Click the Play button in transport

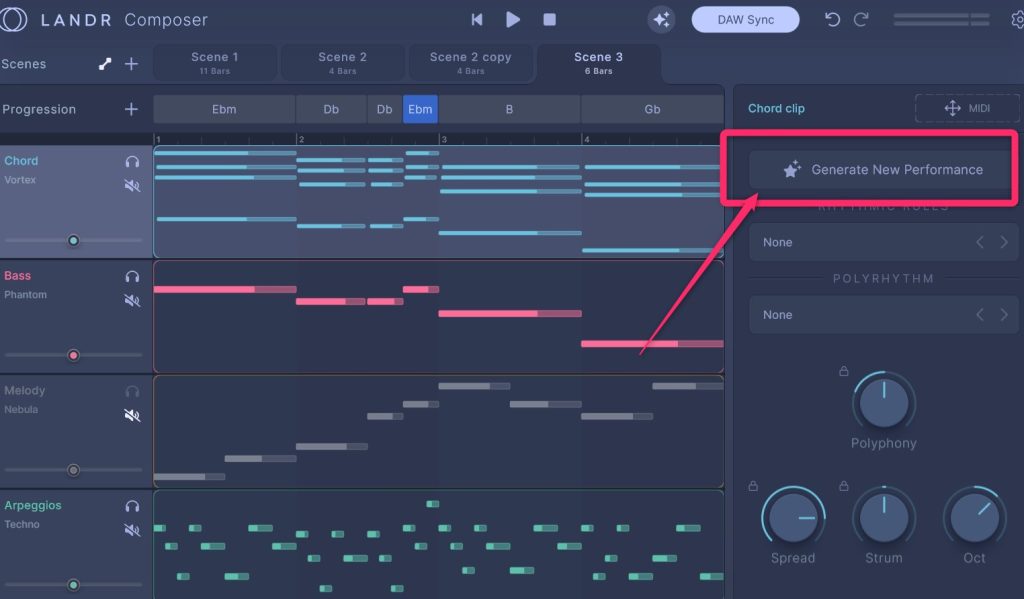pyautogui.click(x=513, y=19)
